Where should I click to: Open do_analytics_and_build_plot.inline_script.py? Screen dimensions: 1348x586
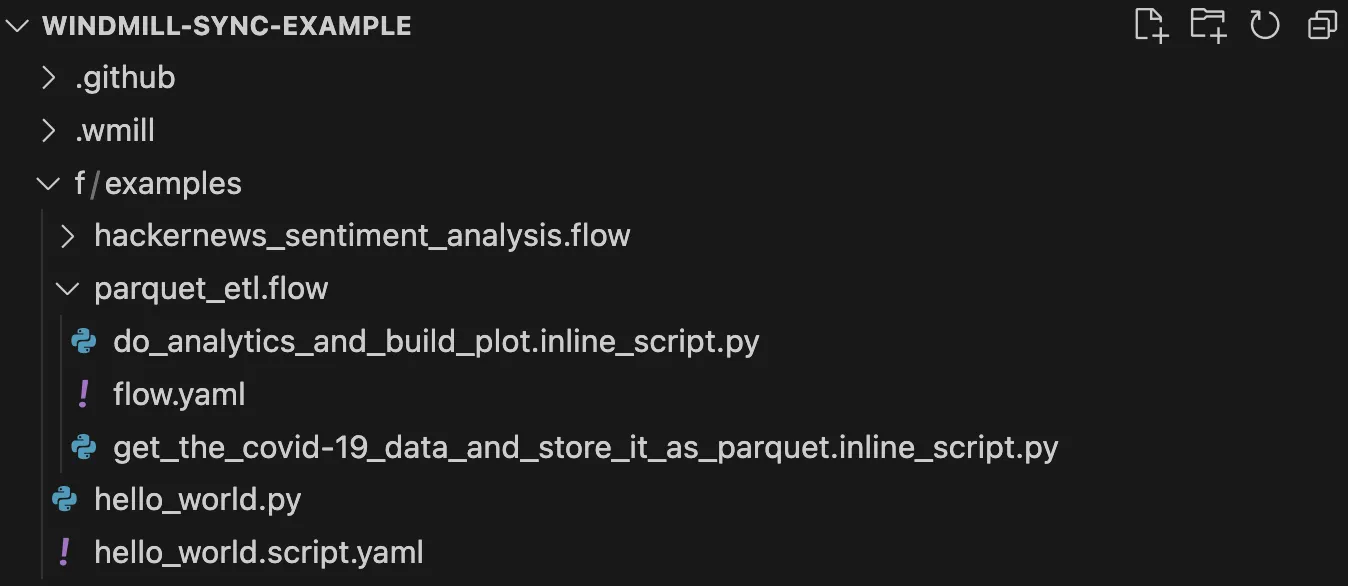[x=436, y=342]
